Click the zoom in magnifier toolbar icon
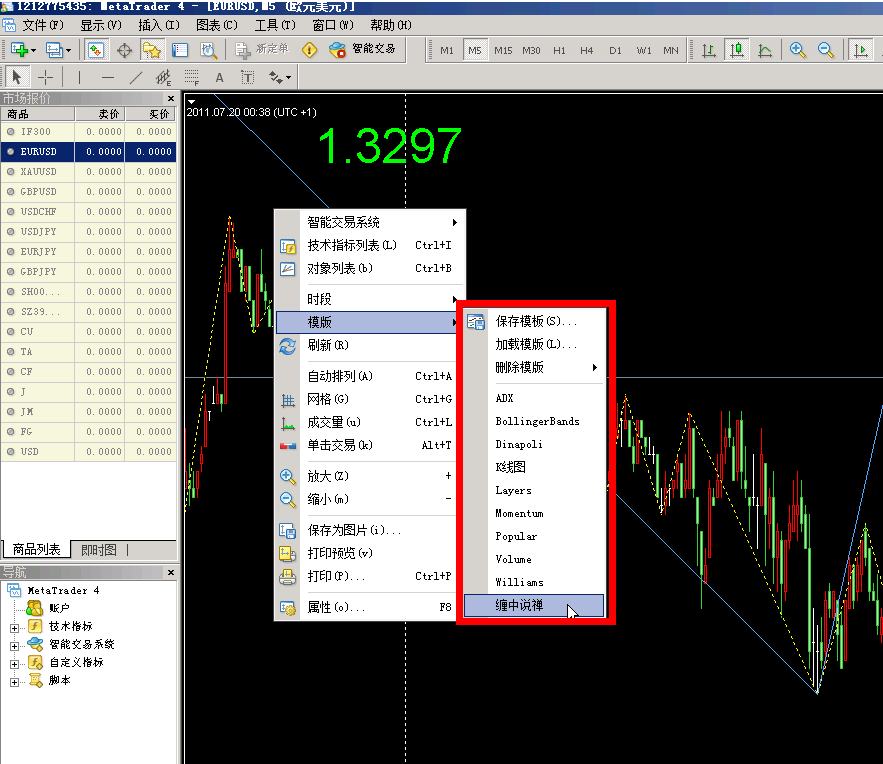This screenshot has width=883, height=764. tap(798, 50)
